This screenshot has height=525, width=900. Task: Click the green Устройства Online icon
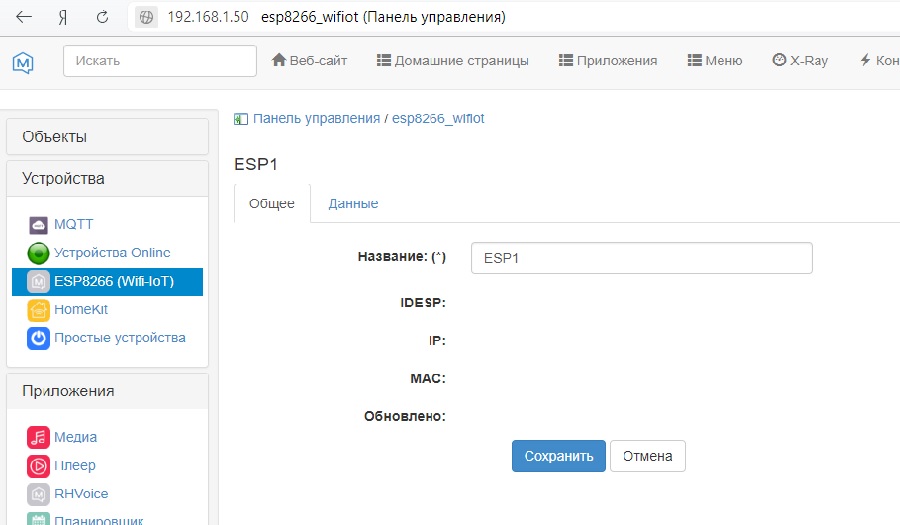(38, 253)
